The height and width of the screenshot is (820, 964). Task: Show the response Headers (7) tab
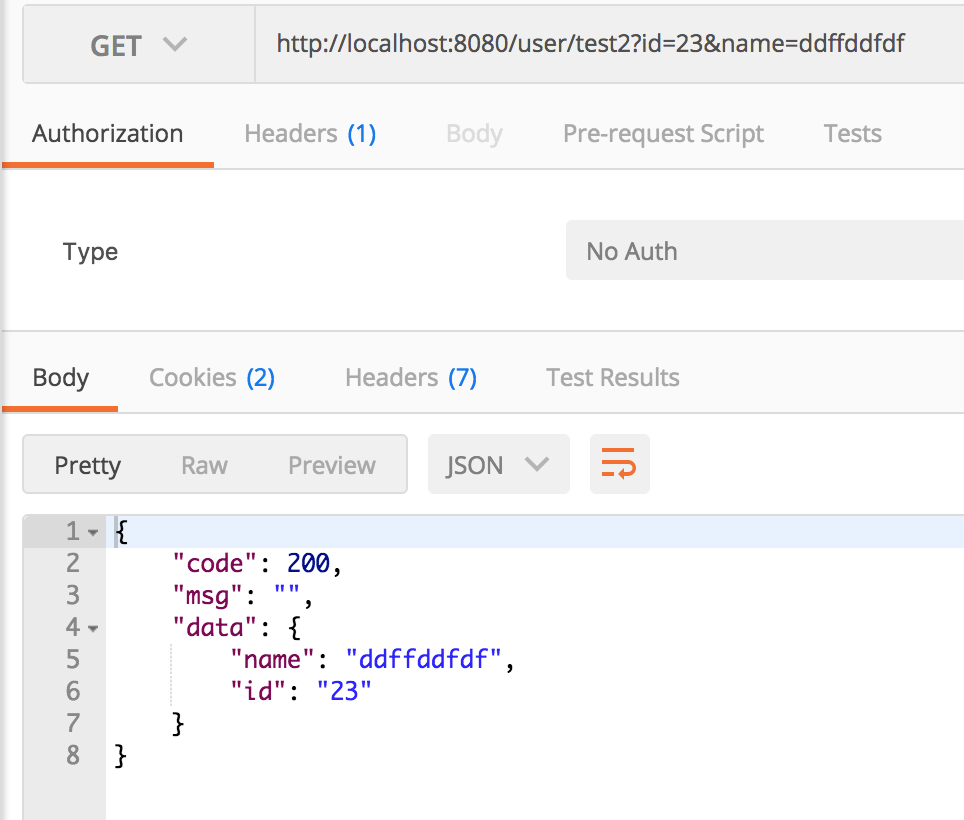click(x=411, y=377)
